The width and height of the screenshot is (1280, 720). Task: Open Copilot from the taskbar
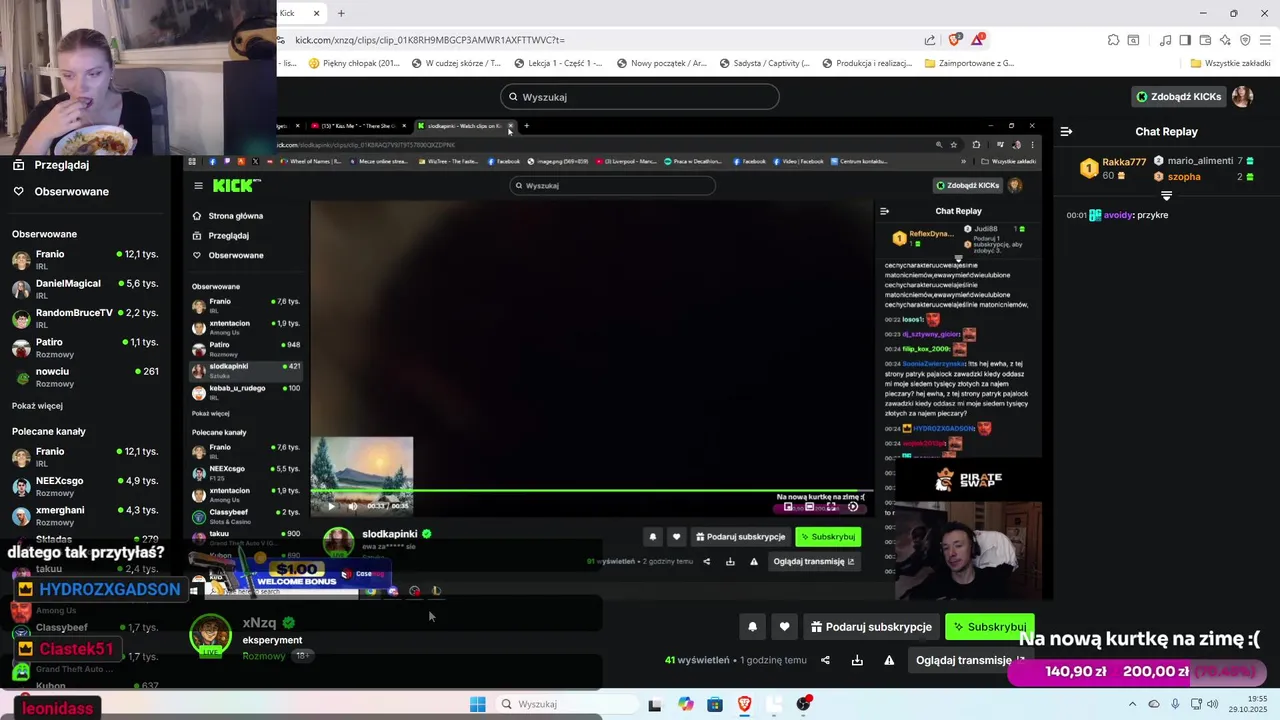[685, 704]
